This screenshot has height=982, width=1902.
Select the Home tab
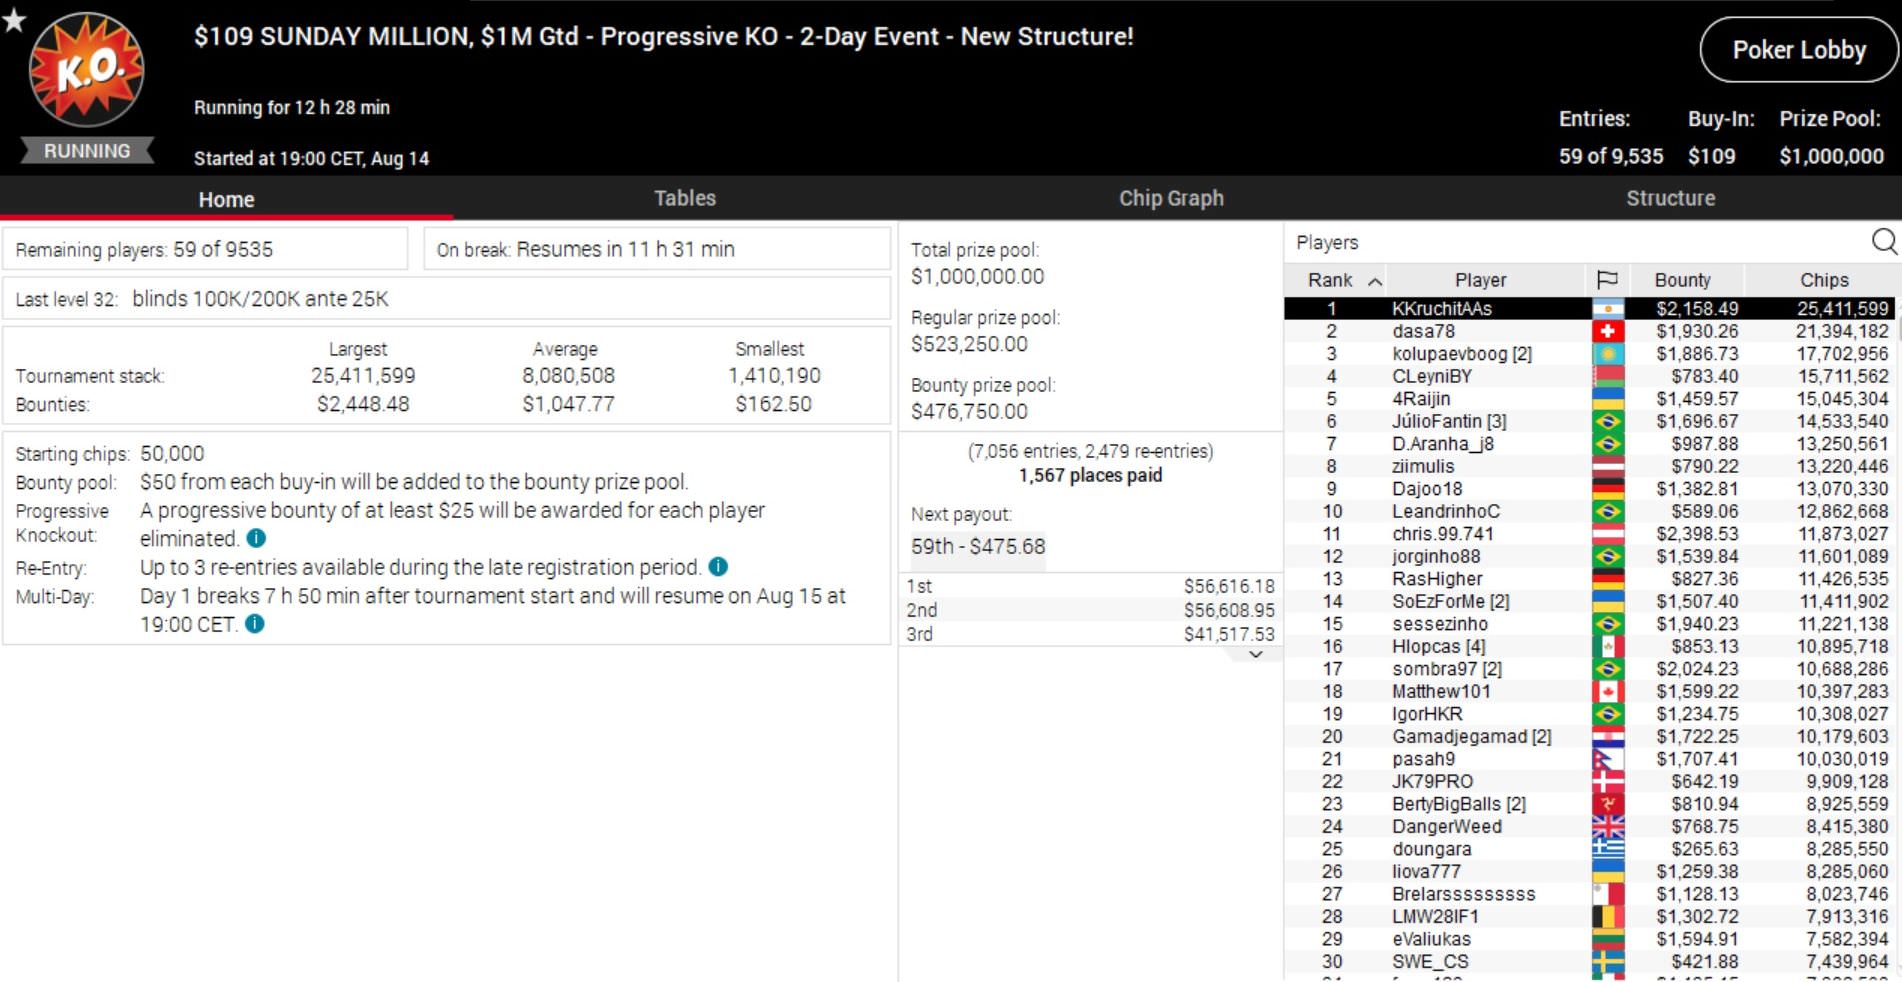226,199
